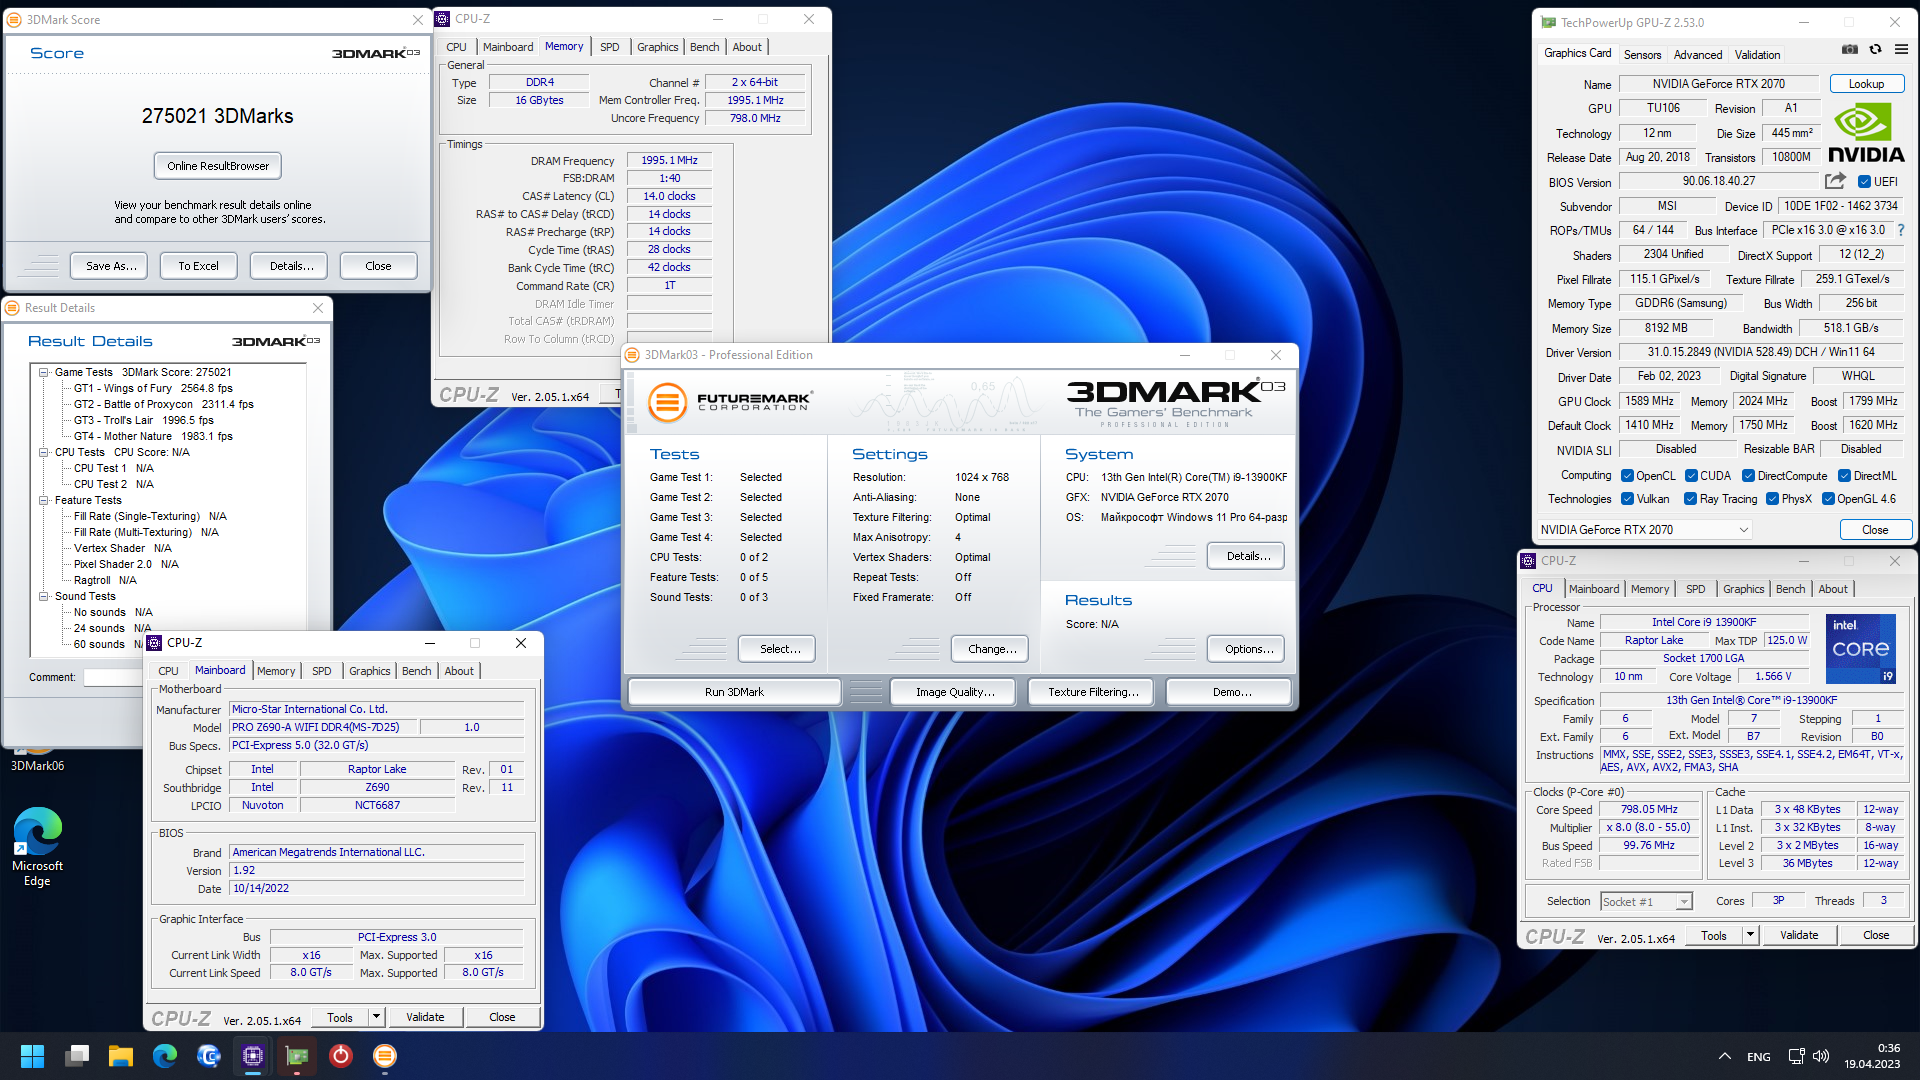The width and height of the screenshot is (1920, 1080).
Task: Select GT1 - Wings of Fury result row
Action: tap(153, 388)
